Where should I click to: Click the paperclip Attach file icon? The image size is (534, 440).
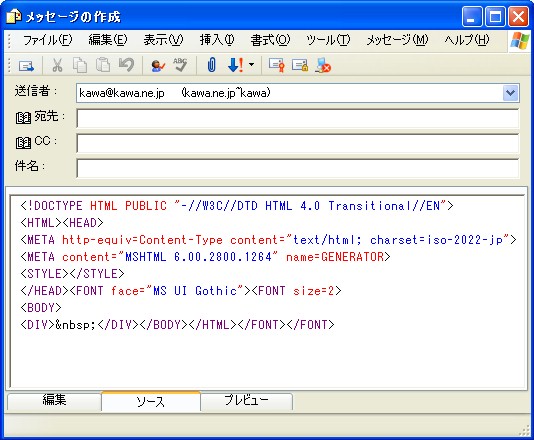coord(211,64)
